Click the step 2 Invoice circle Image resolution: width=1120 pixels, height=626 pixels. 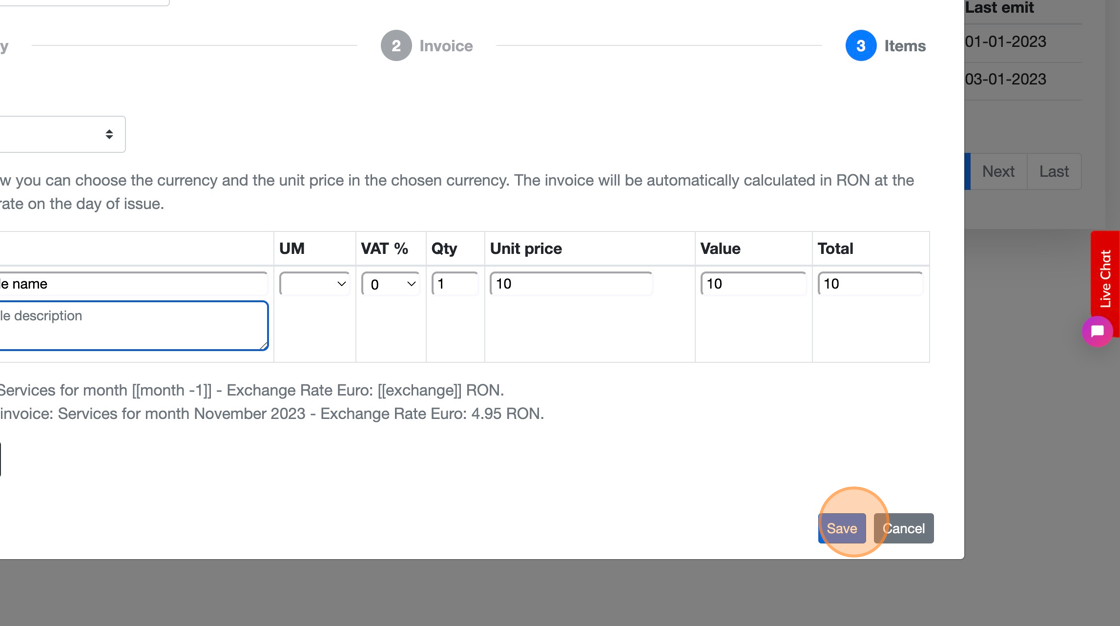[x=396, y=46]
